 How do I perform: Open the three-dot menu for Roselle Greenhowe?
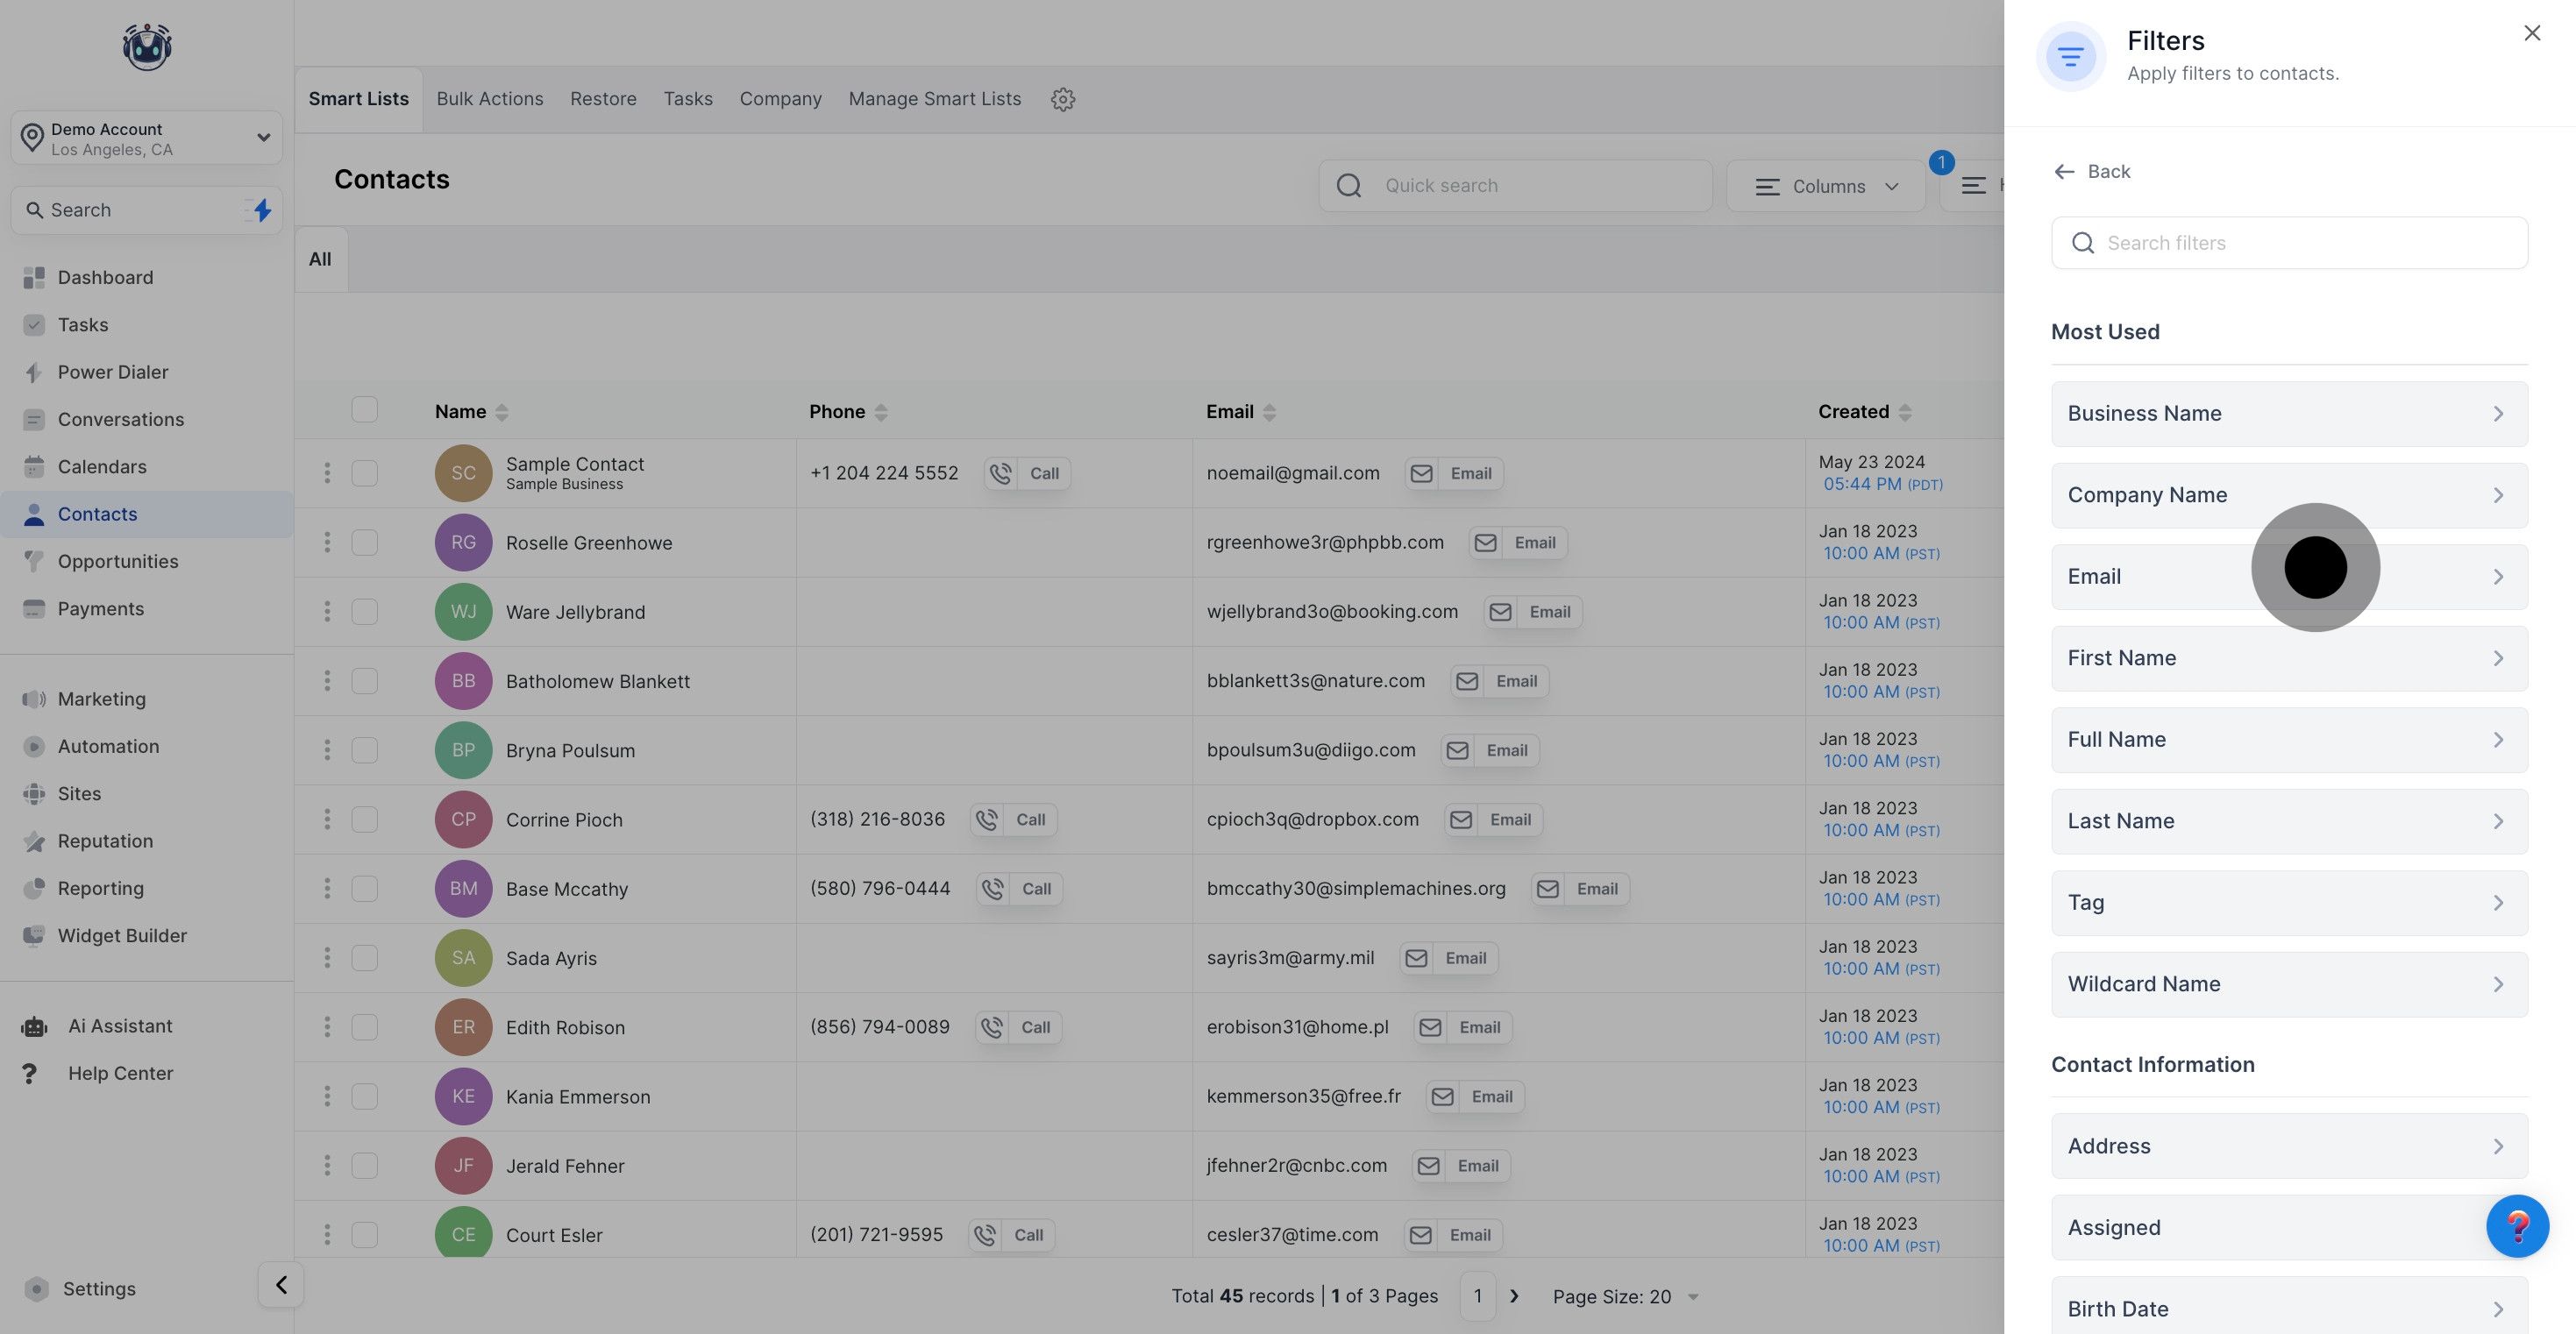click(x=326, y=542)
